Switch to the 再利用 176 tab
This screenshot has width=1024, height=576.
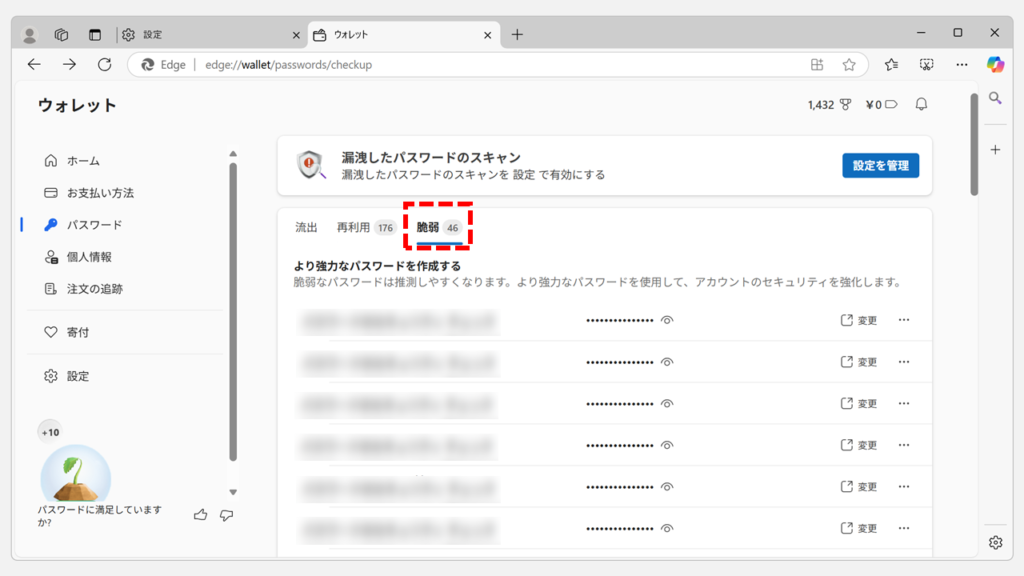click(x=366, y=227)
